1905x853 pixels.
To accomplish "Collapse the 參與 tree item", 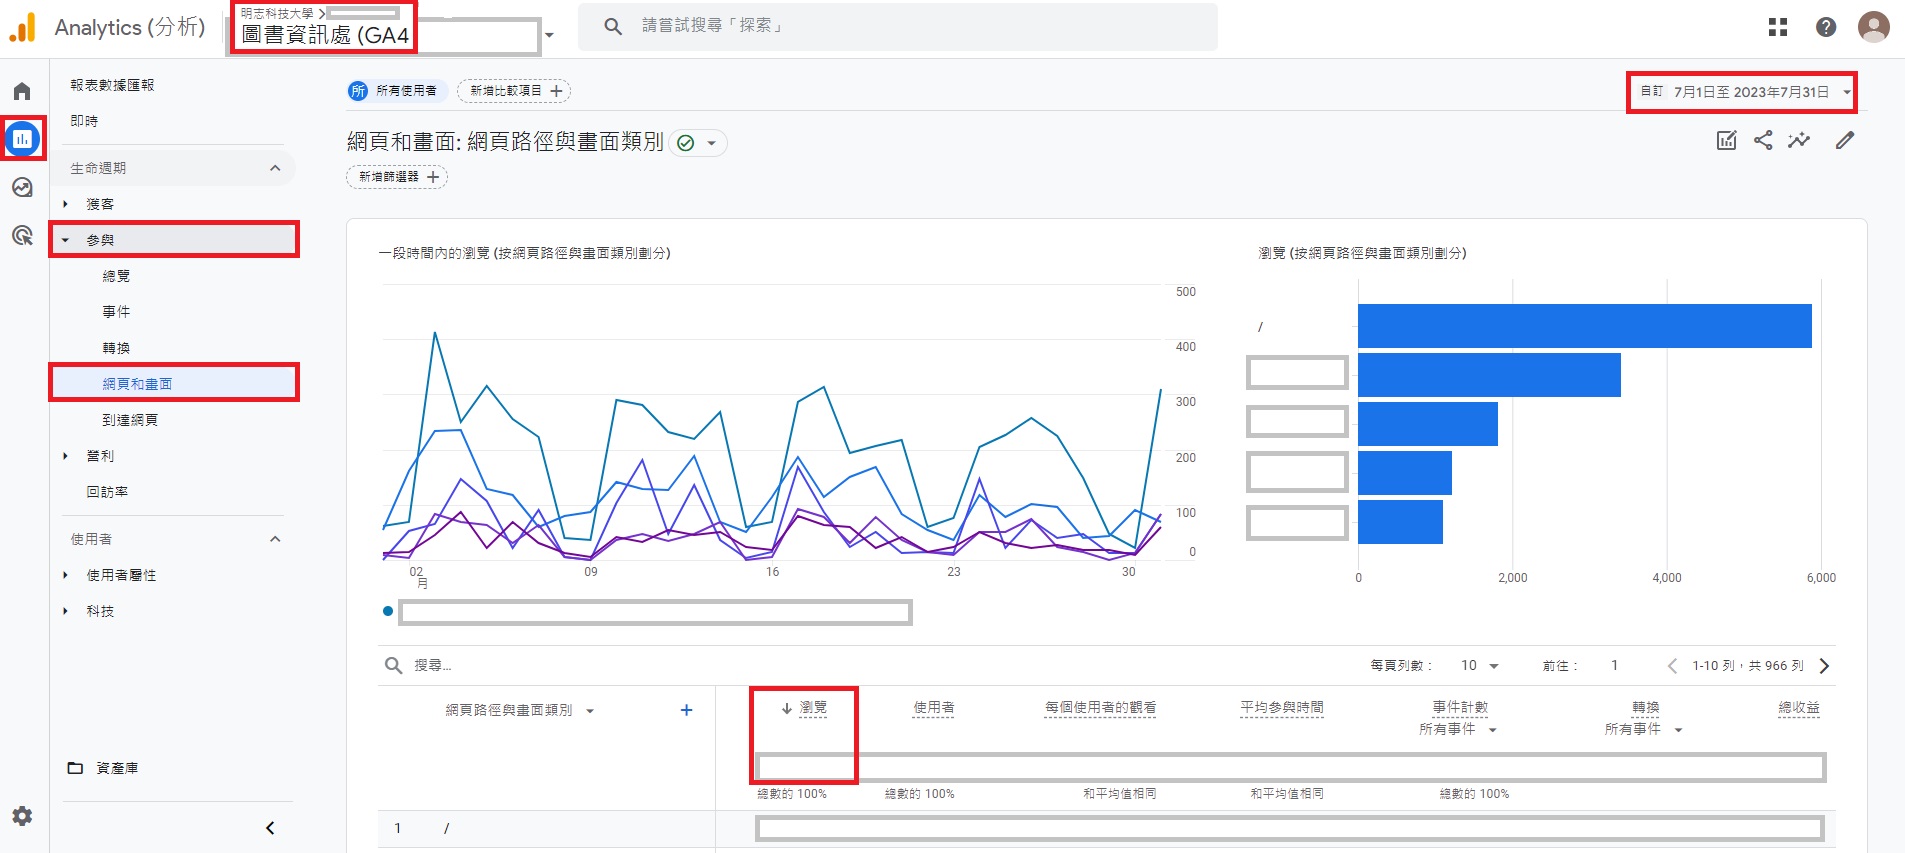I will click(66, 240).
